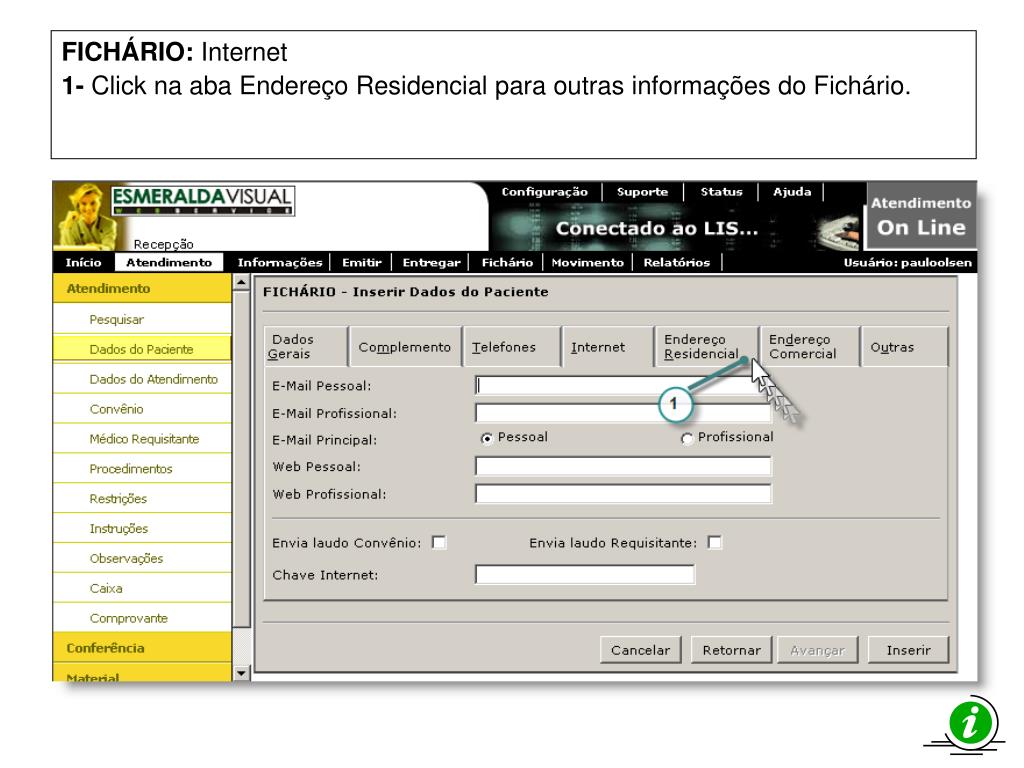Viewport: 1024px width, 768px height.
Task: Check Envia laudo Requisitante checkbox
Action: (715, 543)
